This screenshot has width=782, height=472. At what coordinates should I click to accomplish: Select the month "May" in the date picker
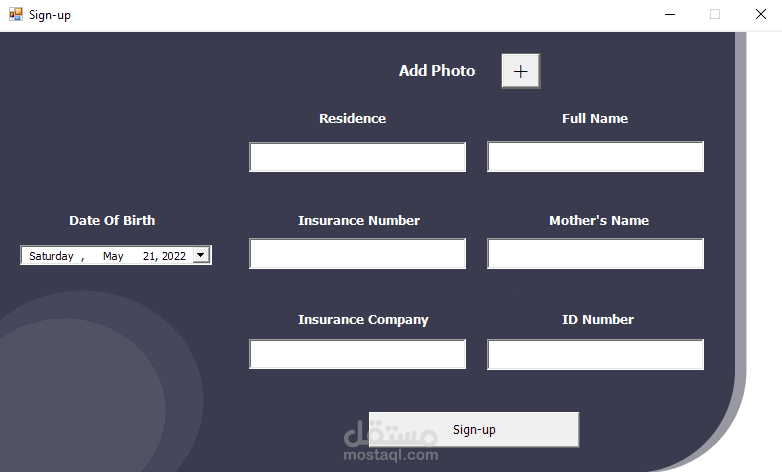(113, 256)
